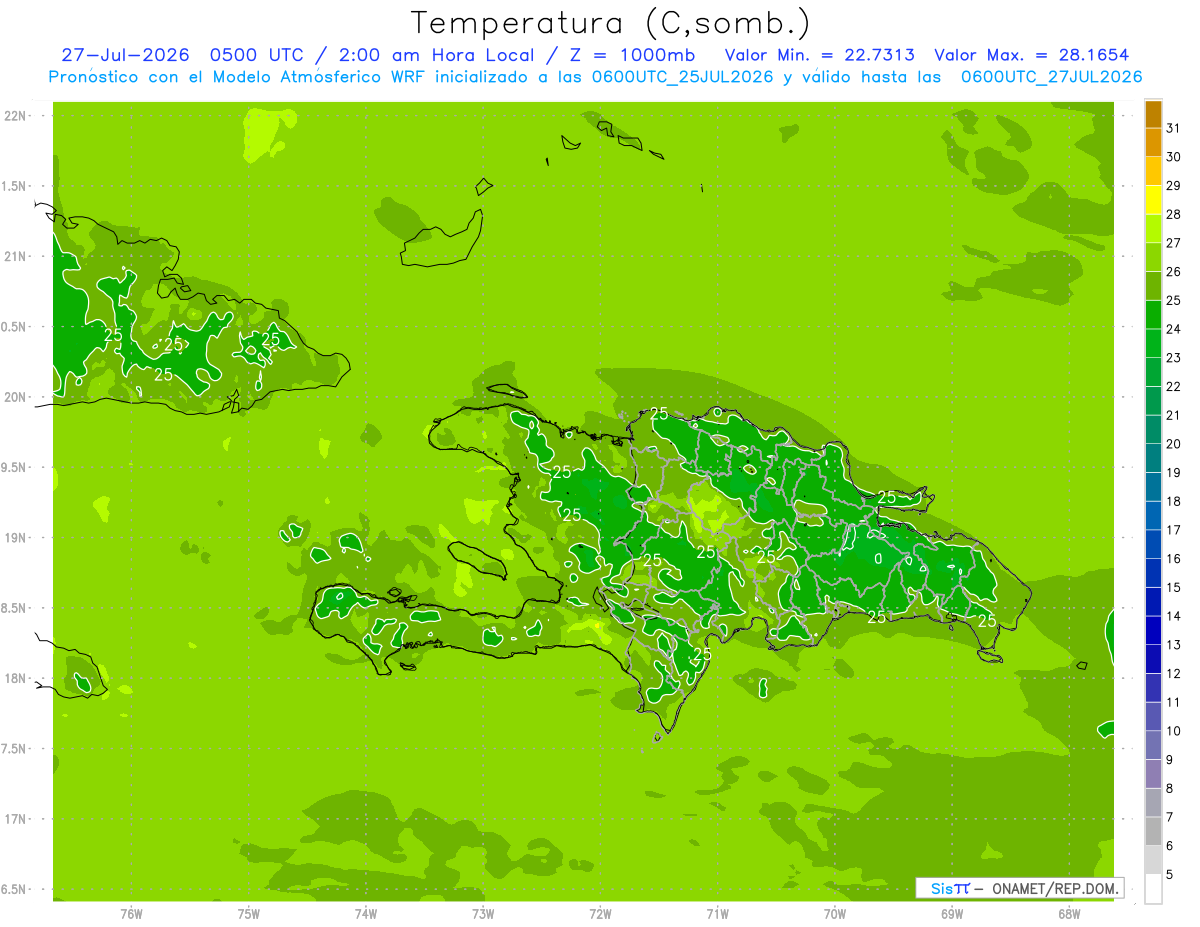This screenshot has width=1200, height=927.
Task: Click the '22N' latitude axis label
Action: click(16, 116)
